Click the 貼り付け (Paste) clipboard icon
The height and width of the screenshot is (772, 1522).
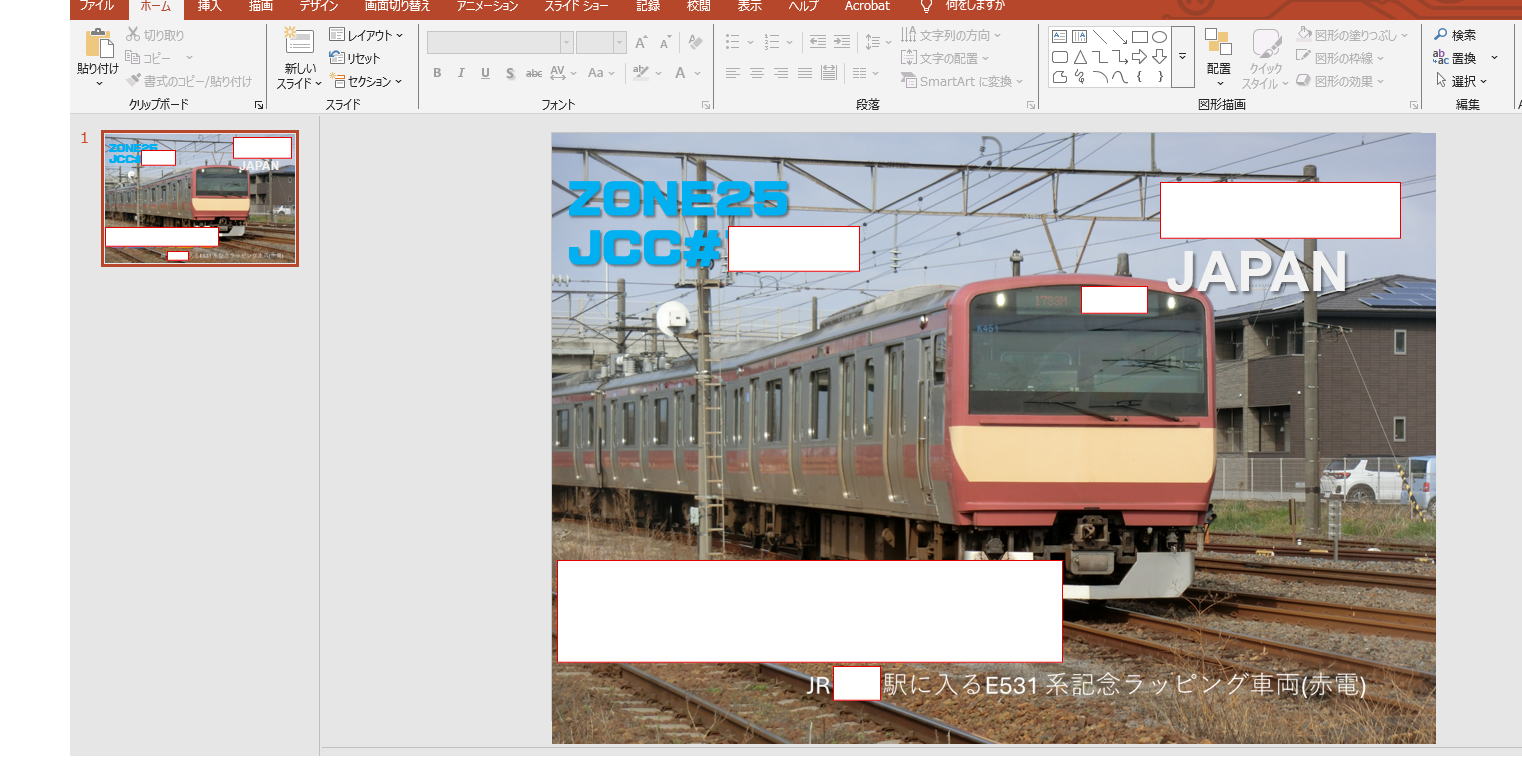pos(99,43)
